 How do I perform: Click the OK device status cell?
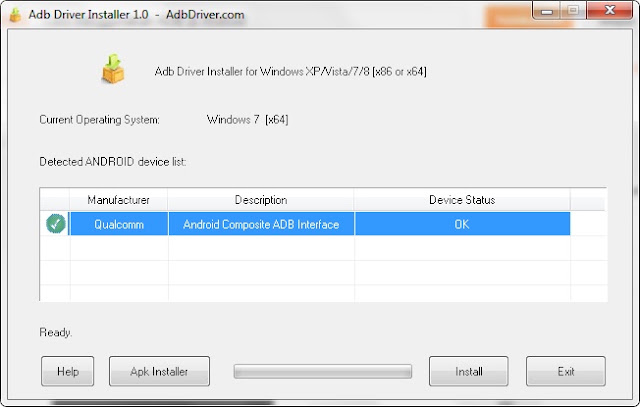coord(462,224)
